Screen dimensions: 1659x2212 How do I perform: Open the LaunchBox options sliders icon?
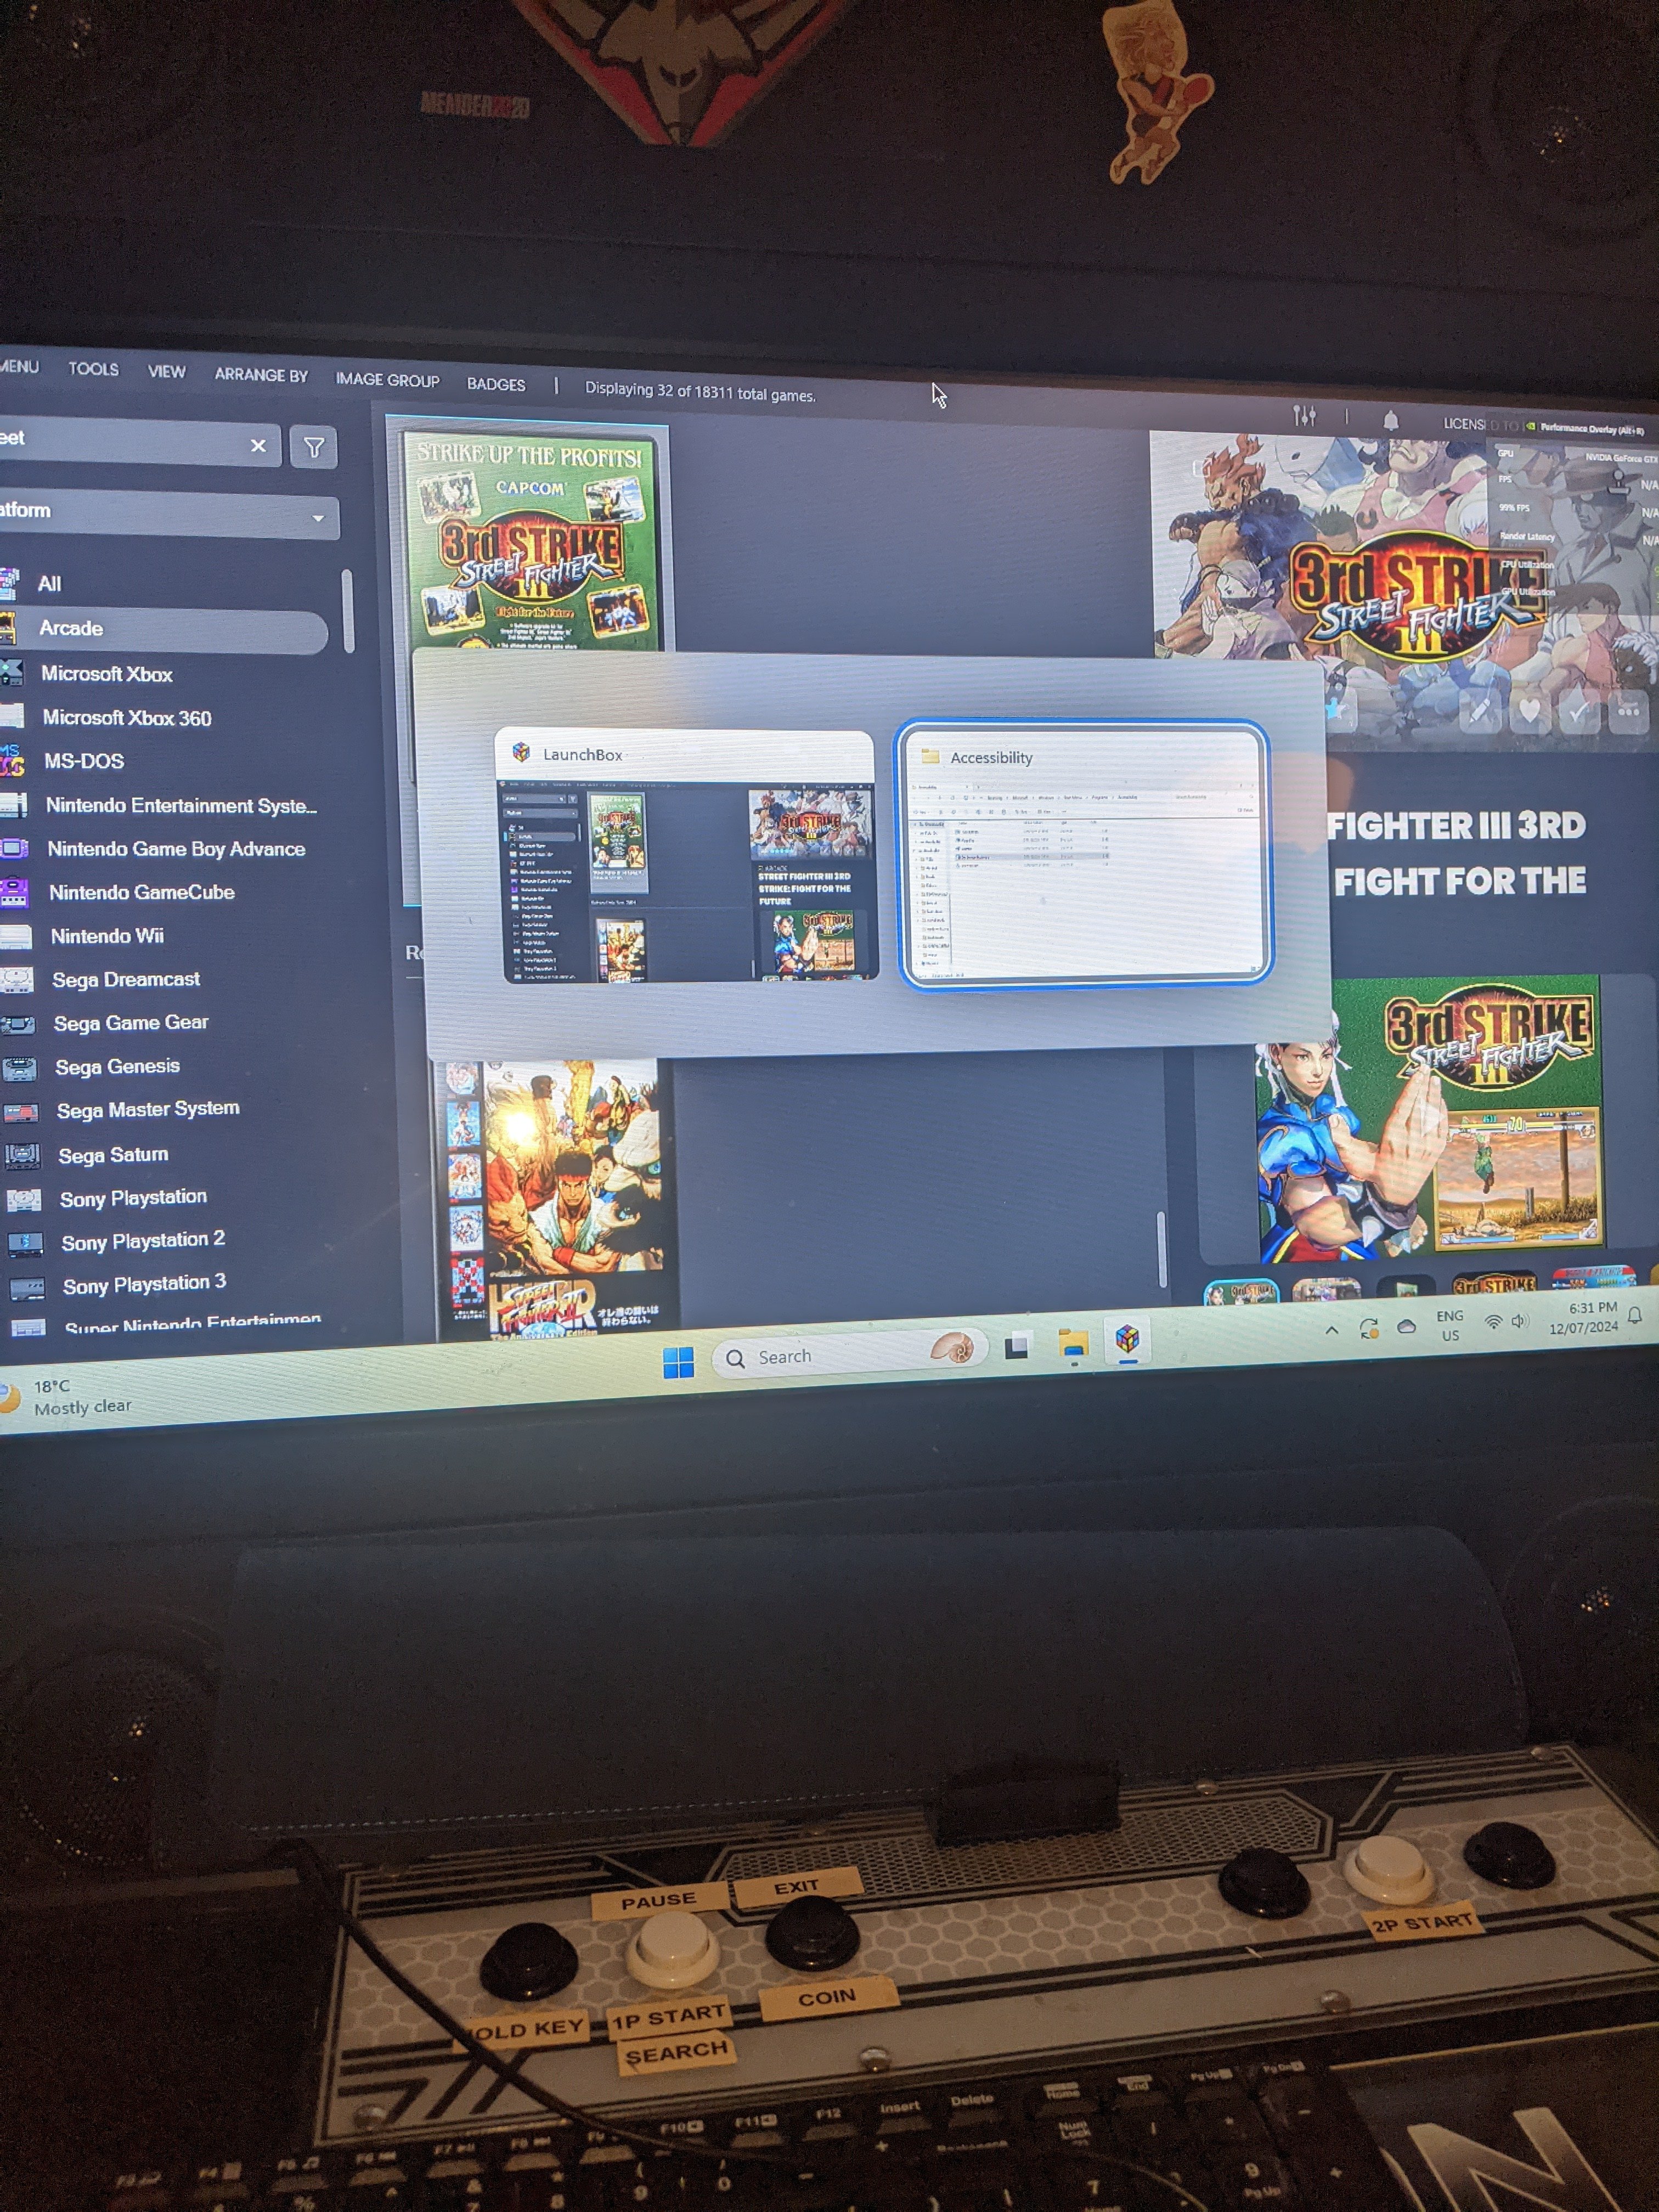pyautogui.click(x=1304, y=415)
